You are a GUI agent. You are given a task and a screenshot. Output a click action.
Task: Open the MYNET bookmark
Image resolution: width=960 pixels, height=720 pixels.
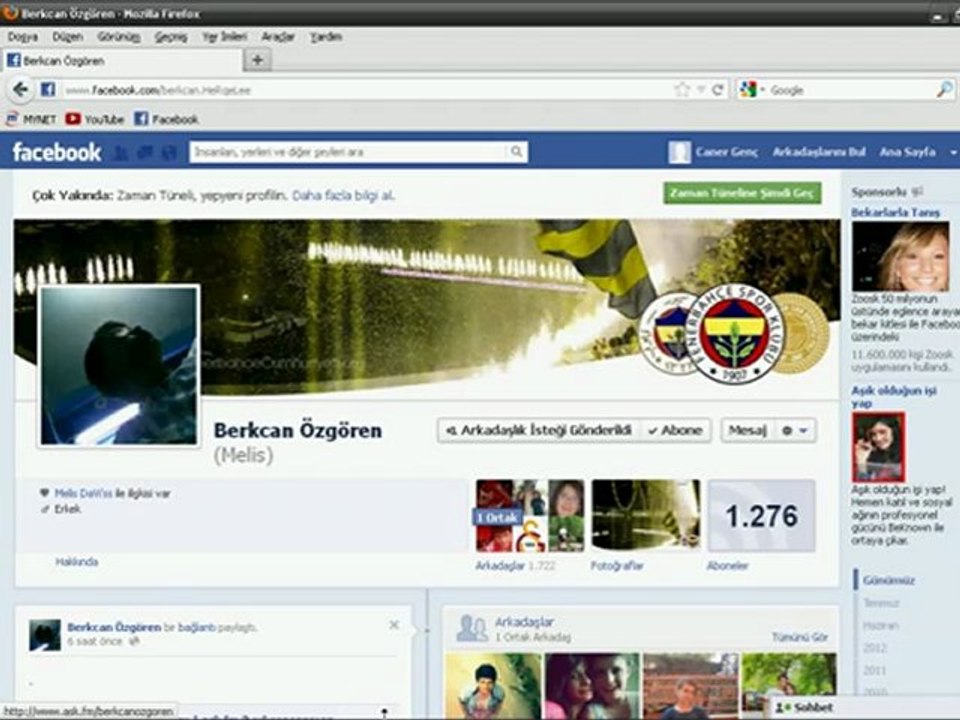(x=31, y=119)
